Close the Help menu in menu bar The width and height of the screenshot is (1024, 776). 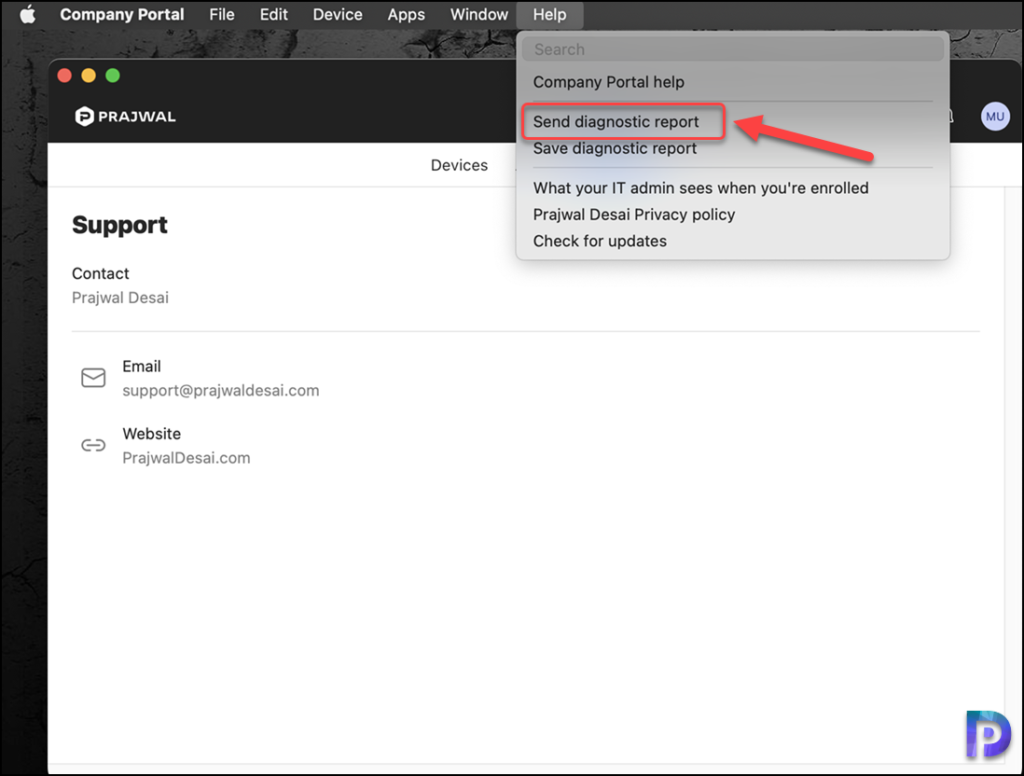tap(549, 14)
